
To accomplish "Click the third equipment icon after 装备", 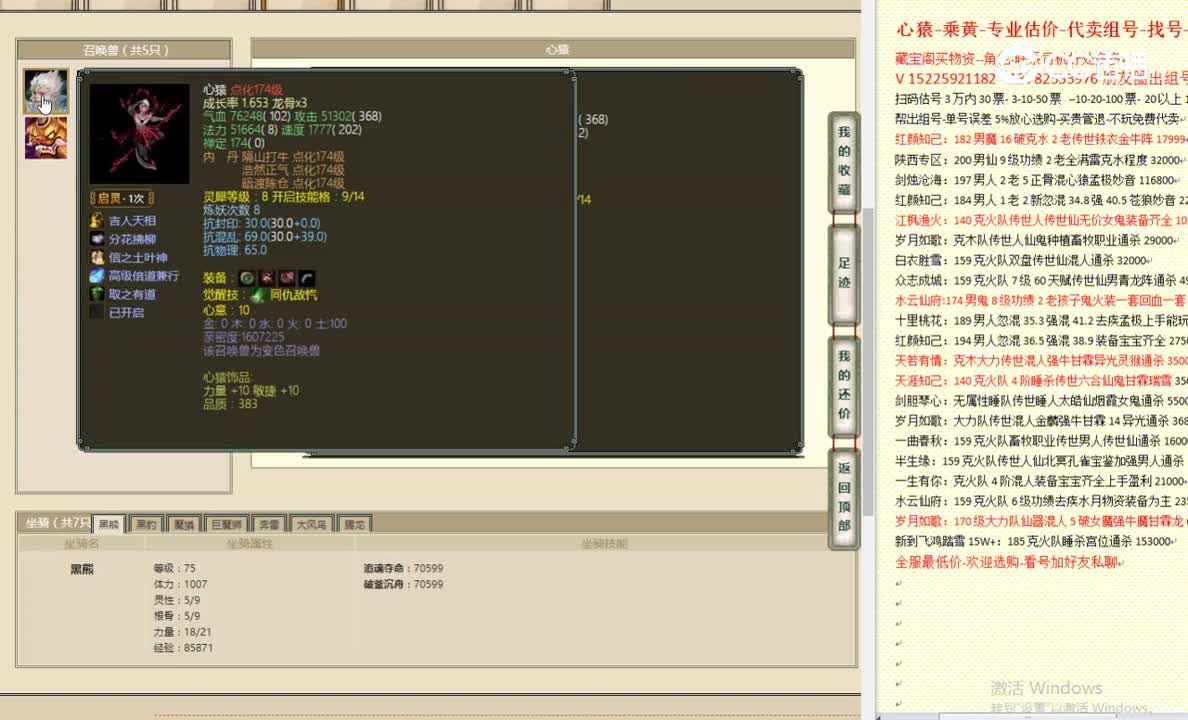I will tap(287, 278).
